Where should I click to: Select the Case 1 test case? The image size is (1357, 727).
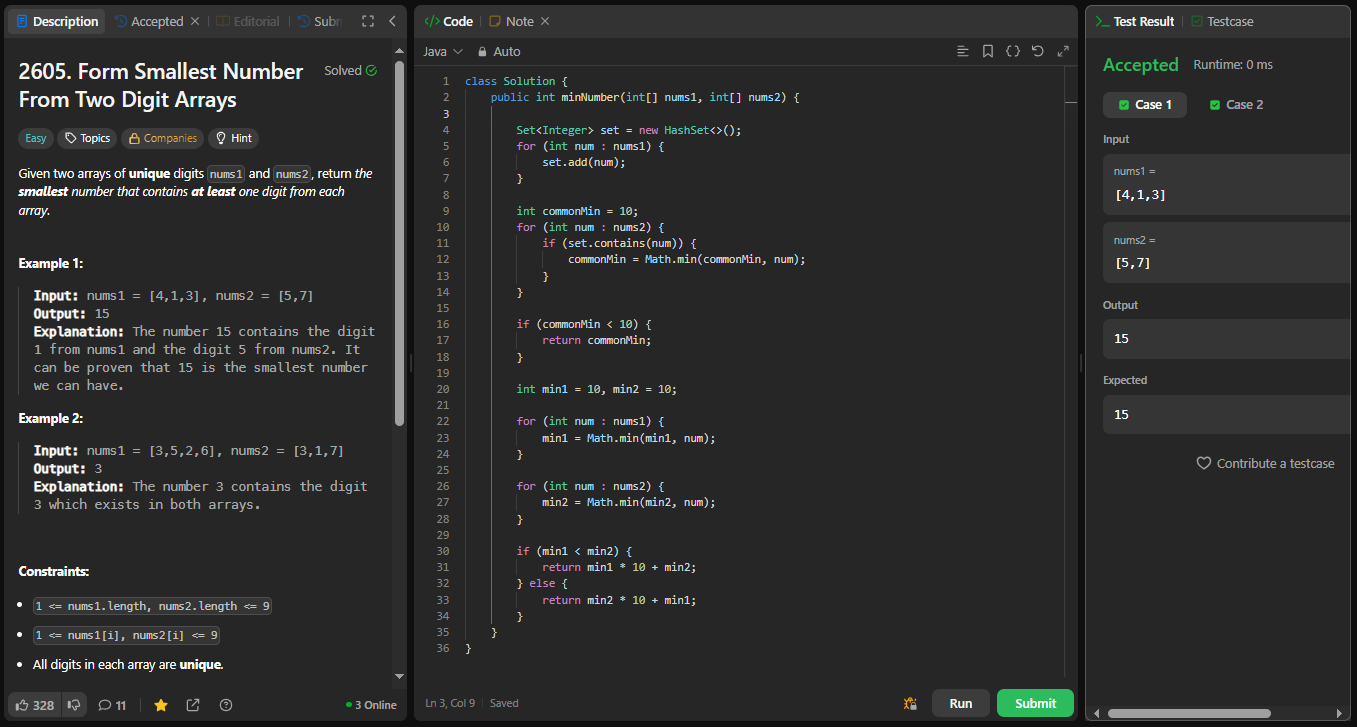(1145, 105)
